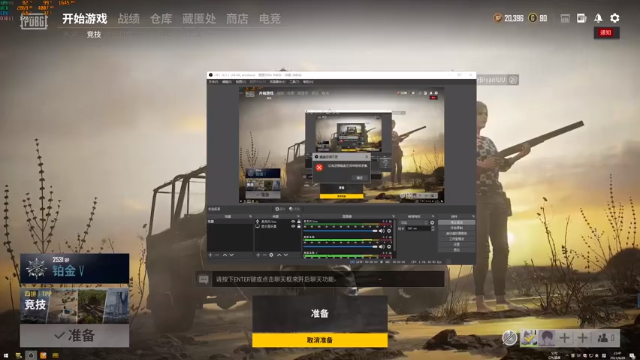Click the BP currency icon
Image resolution: width=640 pixels, height=360 pixels.
click(x=498, y=18)
